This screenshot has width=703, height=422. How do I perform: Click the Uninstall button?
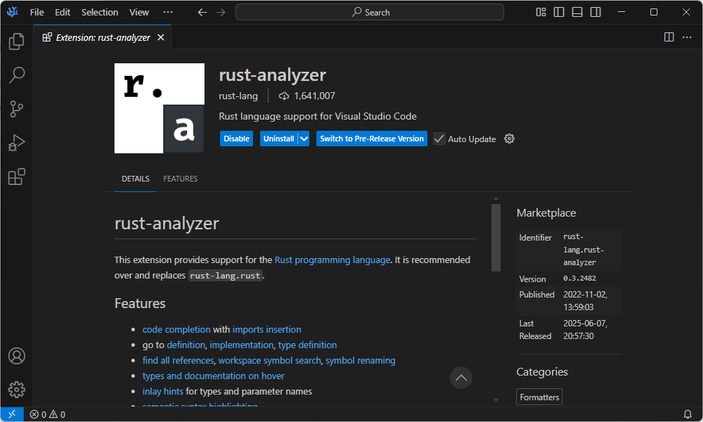coord(278,139)
